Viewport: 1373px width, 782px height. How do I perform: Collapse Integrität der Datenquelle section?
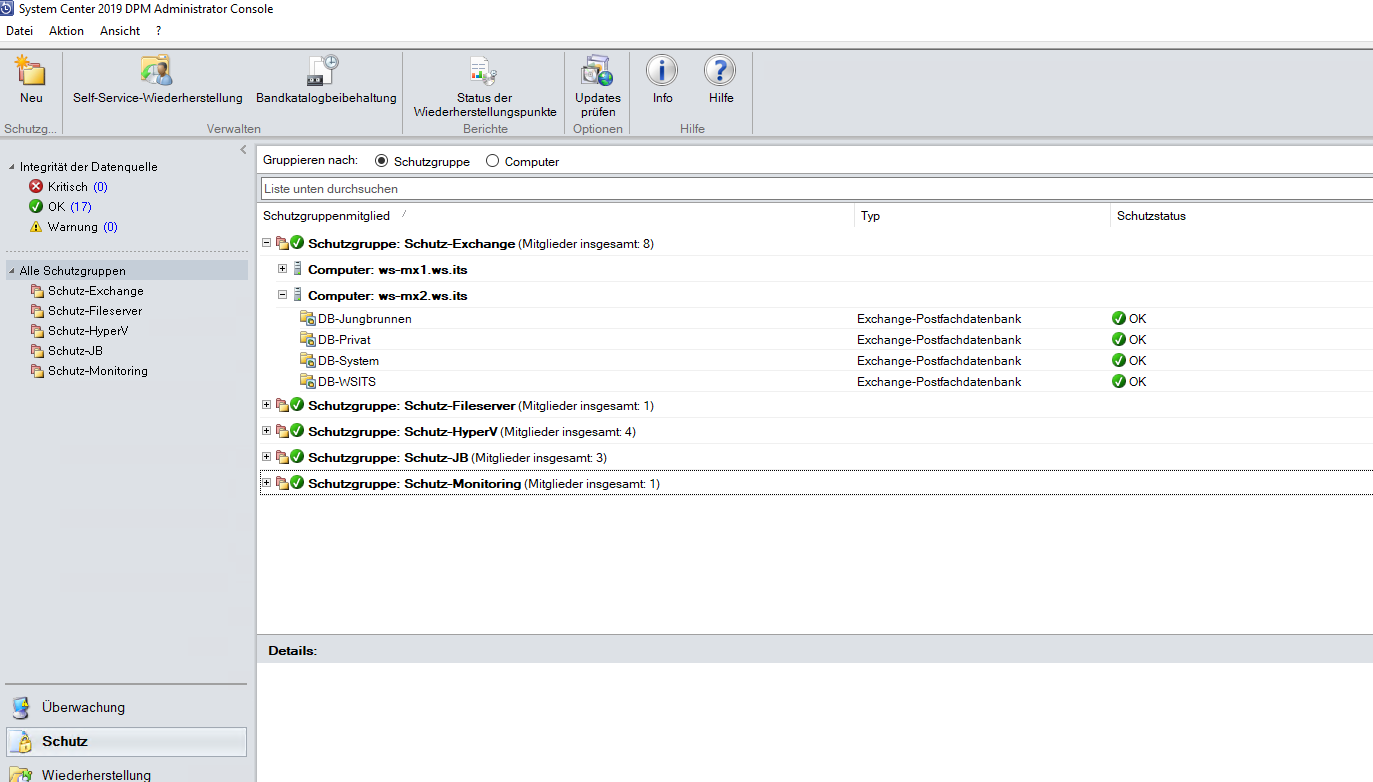point(12,168)
